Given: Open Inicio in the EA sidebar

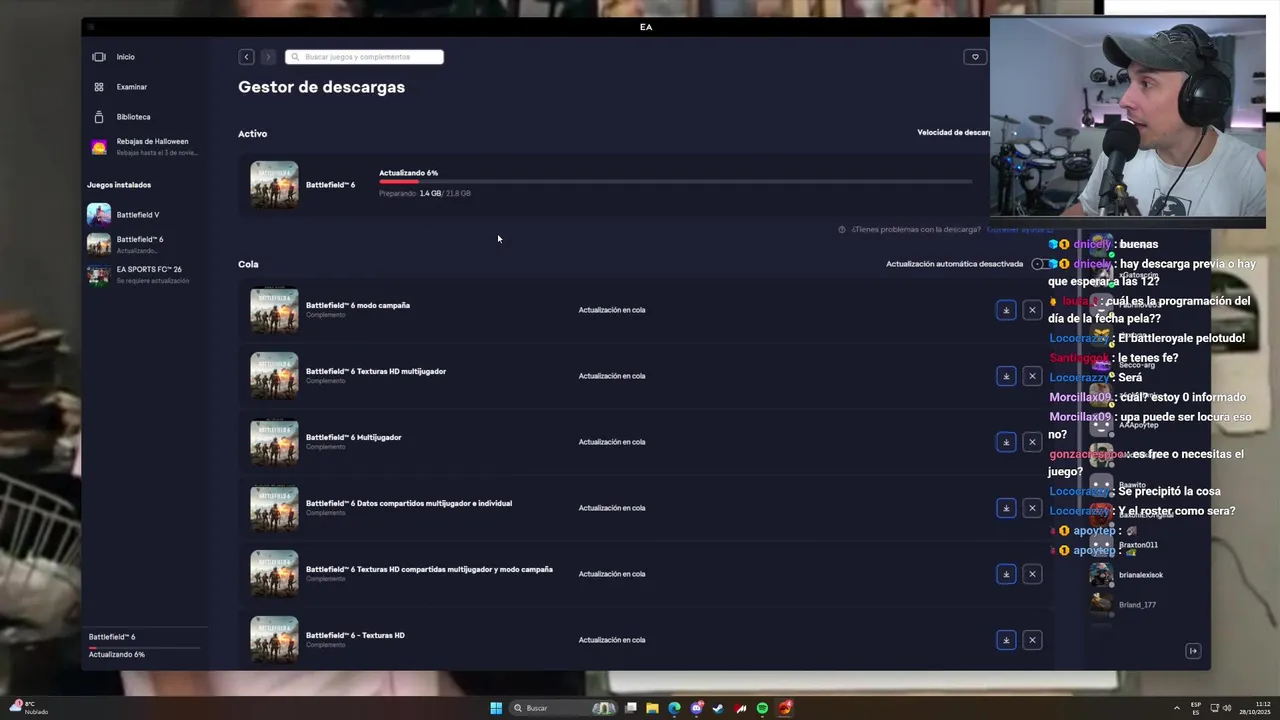Looking at the screenshot, I should click(125, 57).
